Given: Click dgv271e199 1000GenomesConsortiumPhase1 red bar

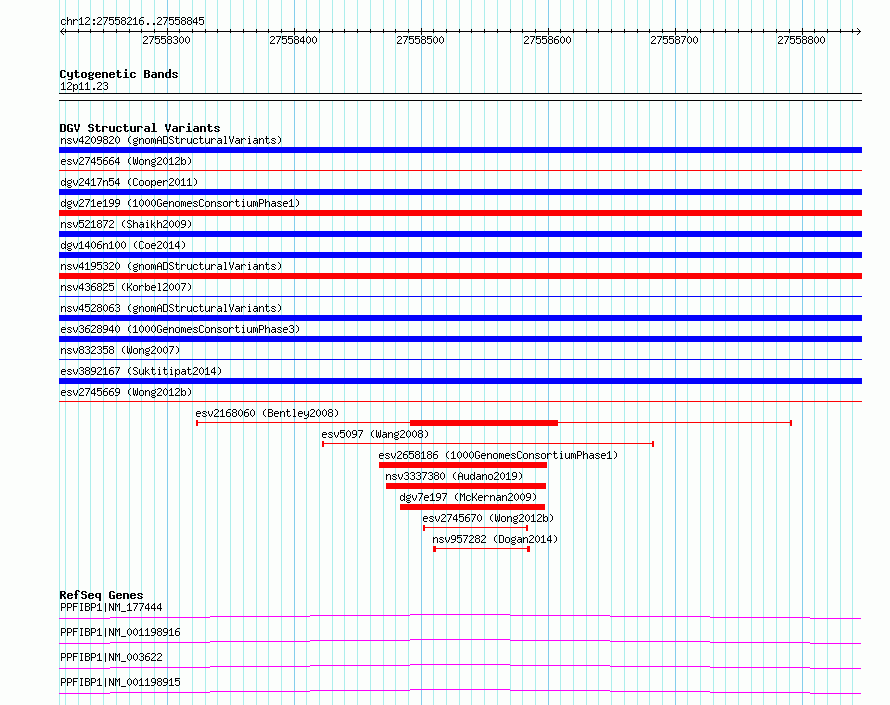Looking at the screenshot, I should coord(460,213).
